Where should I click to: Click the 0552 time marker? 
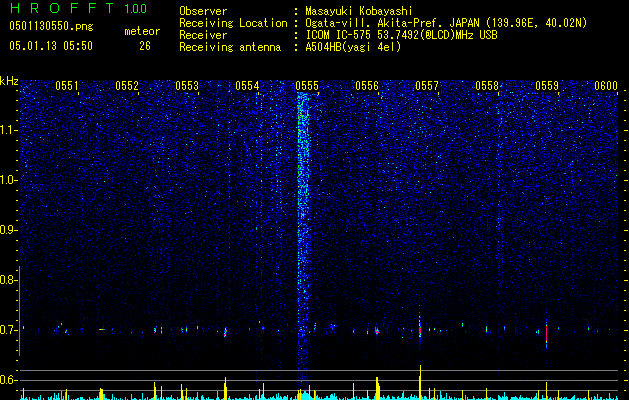pyautogui.click(x=127, y=86)
